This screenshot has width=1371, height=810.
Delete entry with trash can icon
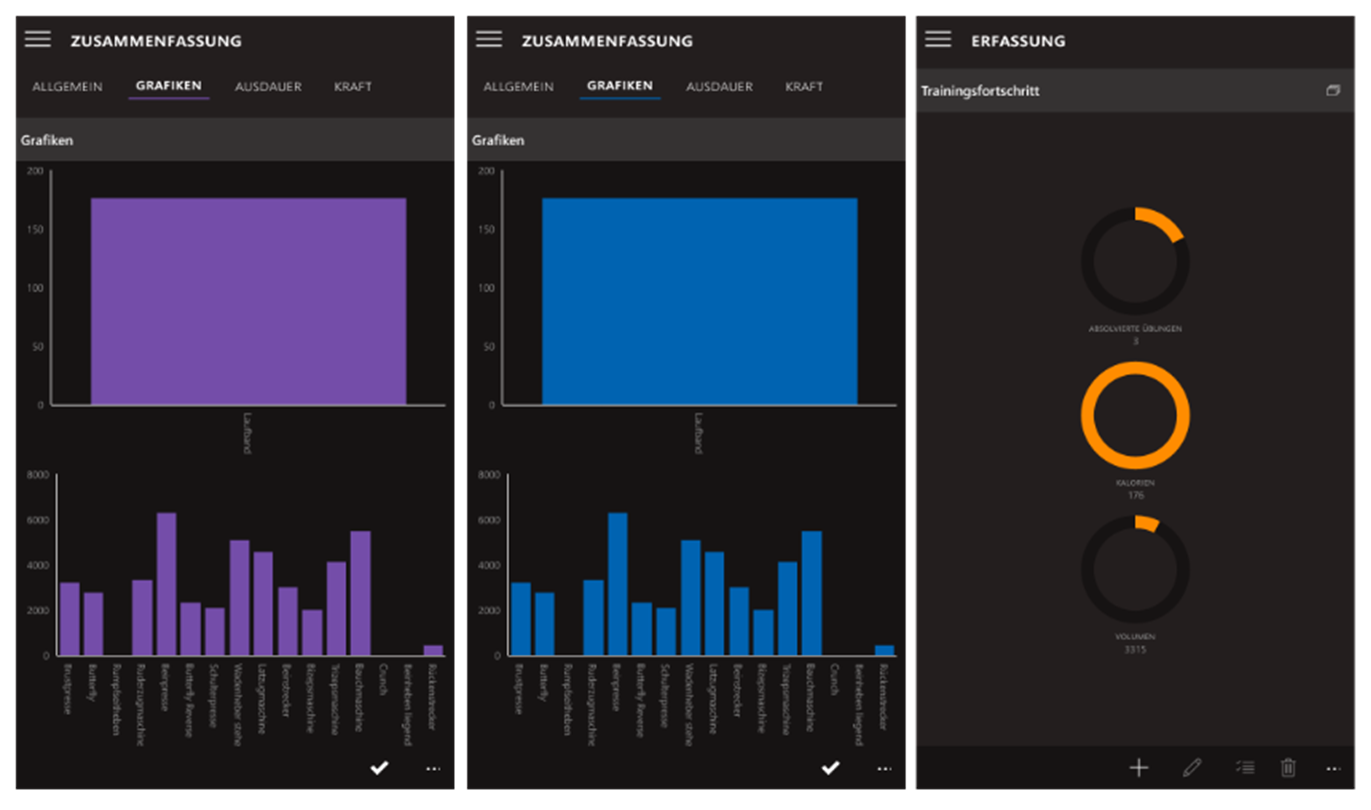point(1288,768)
